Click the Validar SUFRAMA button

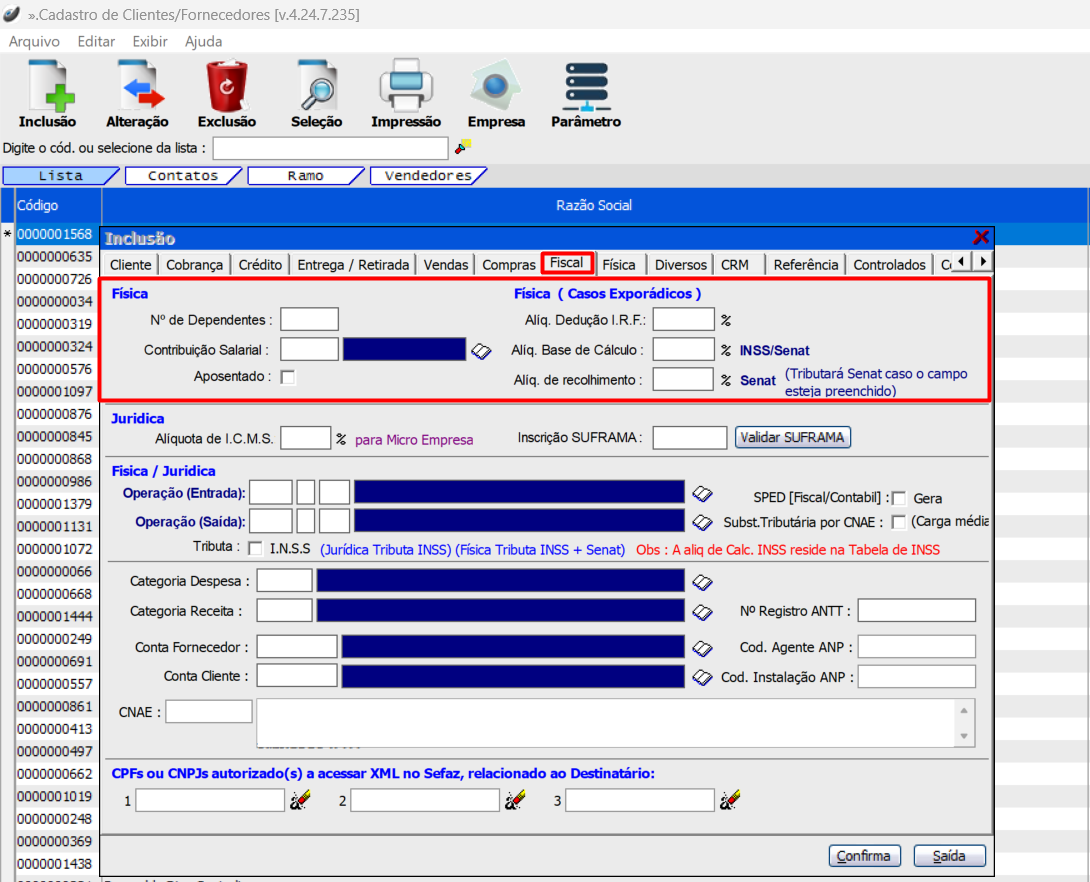(794, 437)
